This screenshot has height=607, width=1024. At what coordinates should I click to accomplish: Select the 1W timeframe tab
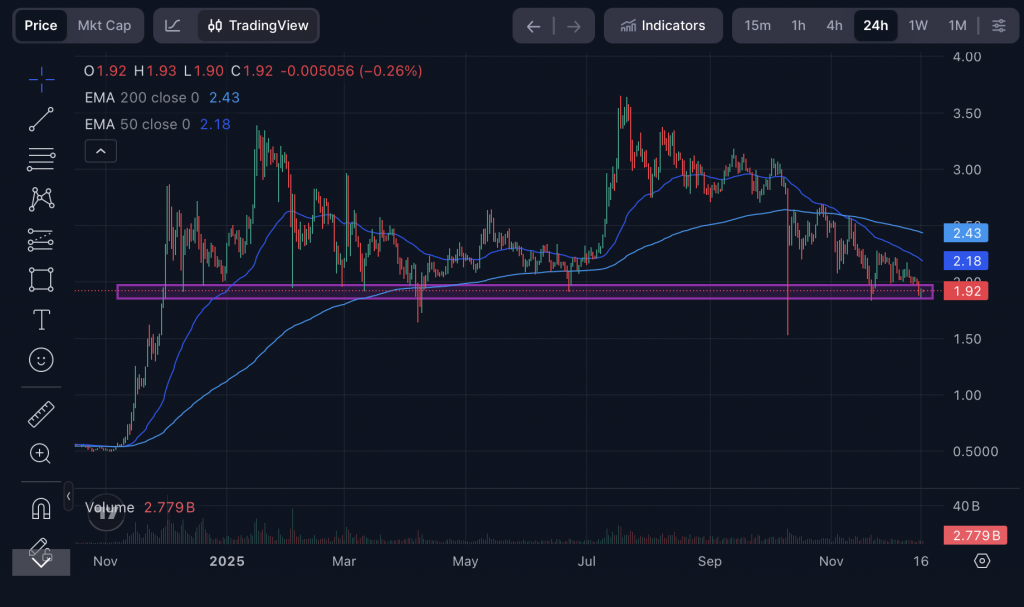point(918,26)
